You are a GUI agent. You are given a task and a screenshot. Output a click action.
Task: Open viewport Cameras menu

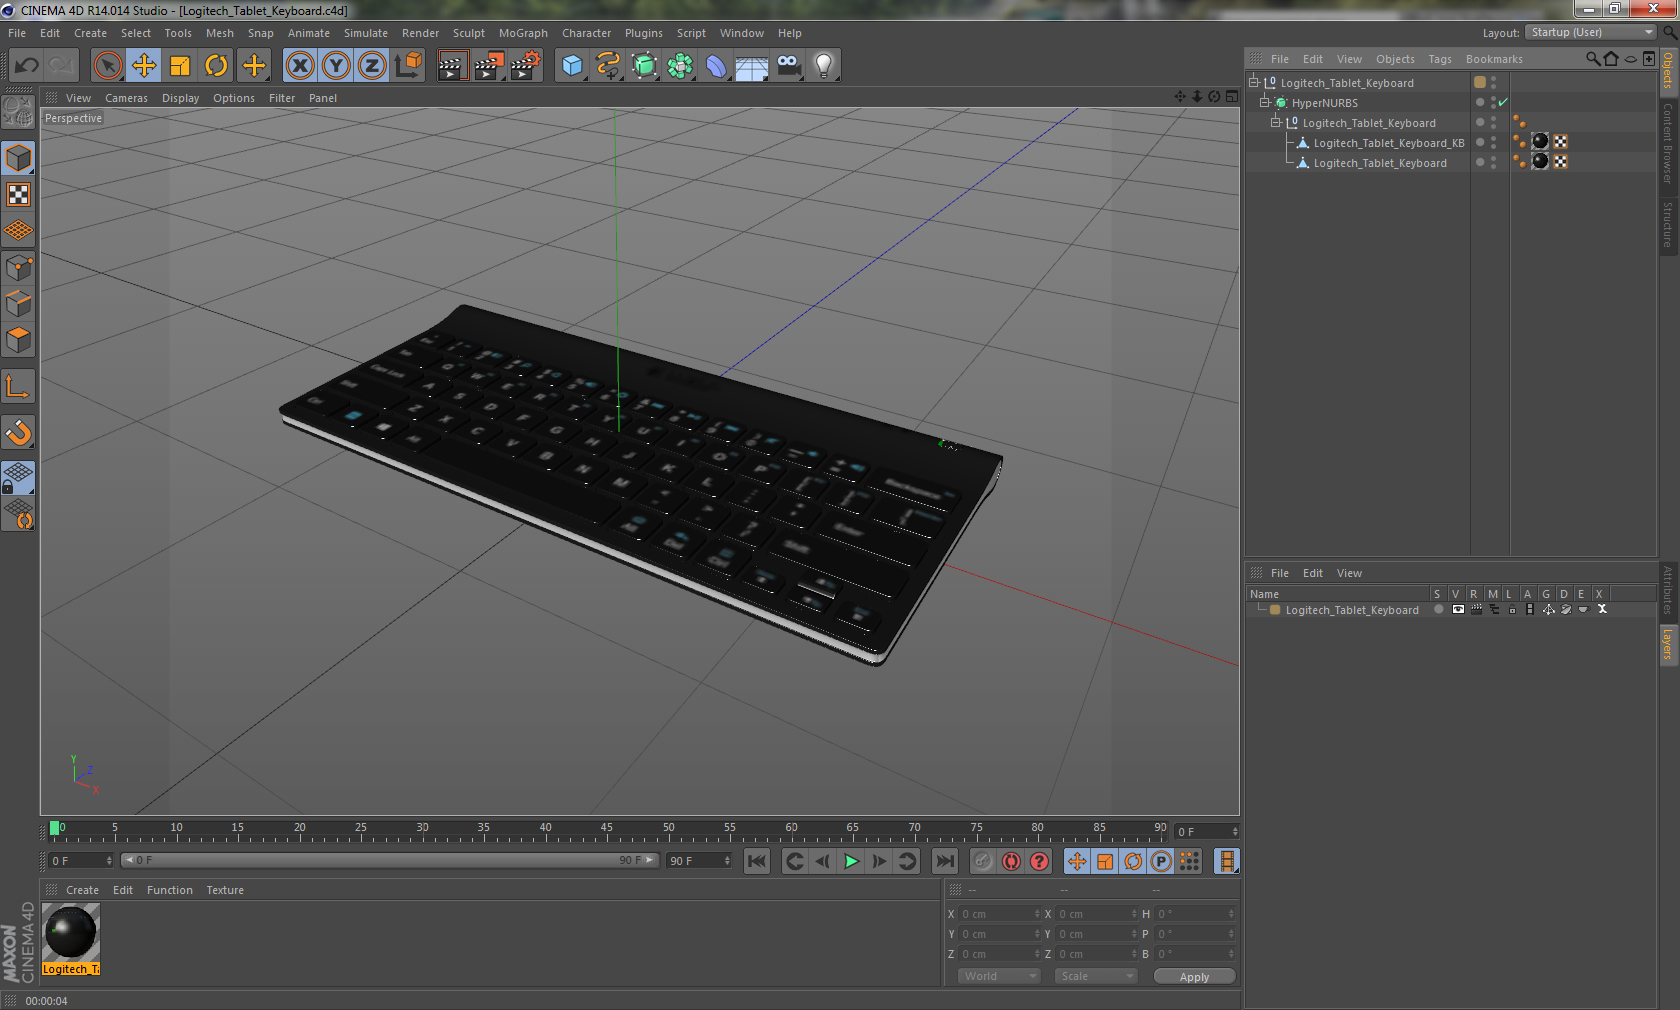[126, 98]
